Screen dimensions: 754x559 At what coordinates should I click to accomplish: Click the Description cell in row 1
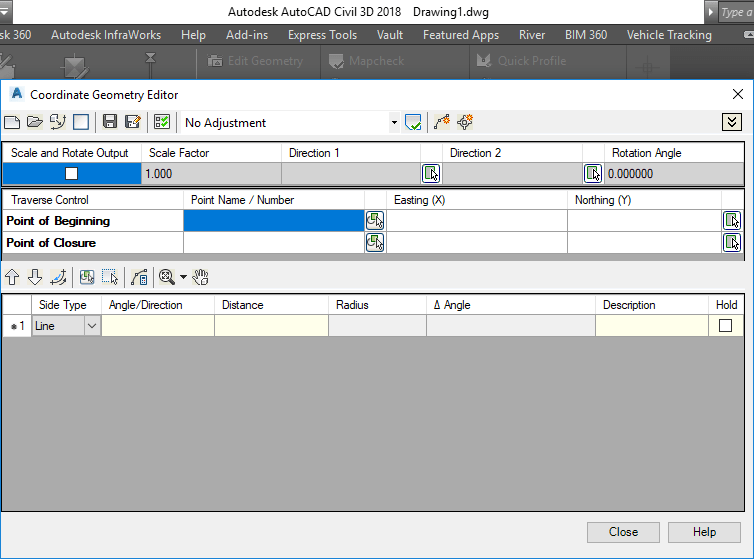(652, 326)
